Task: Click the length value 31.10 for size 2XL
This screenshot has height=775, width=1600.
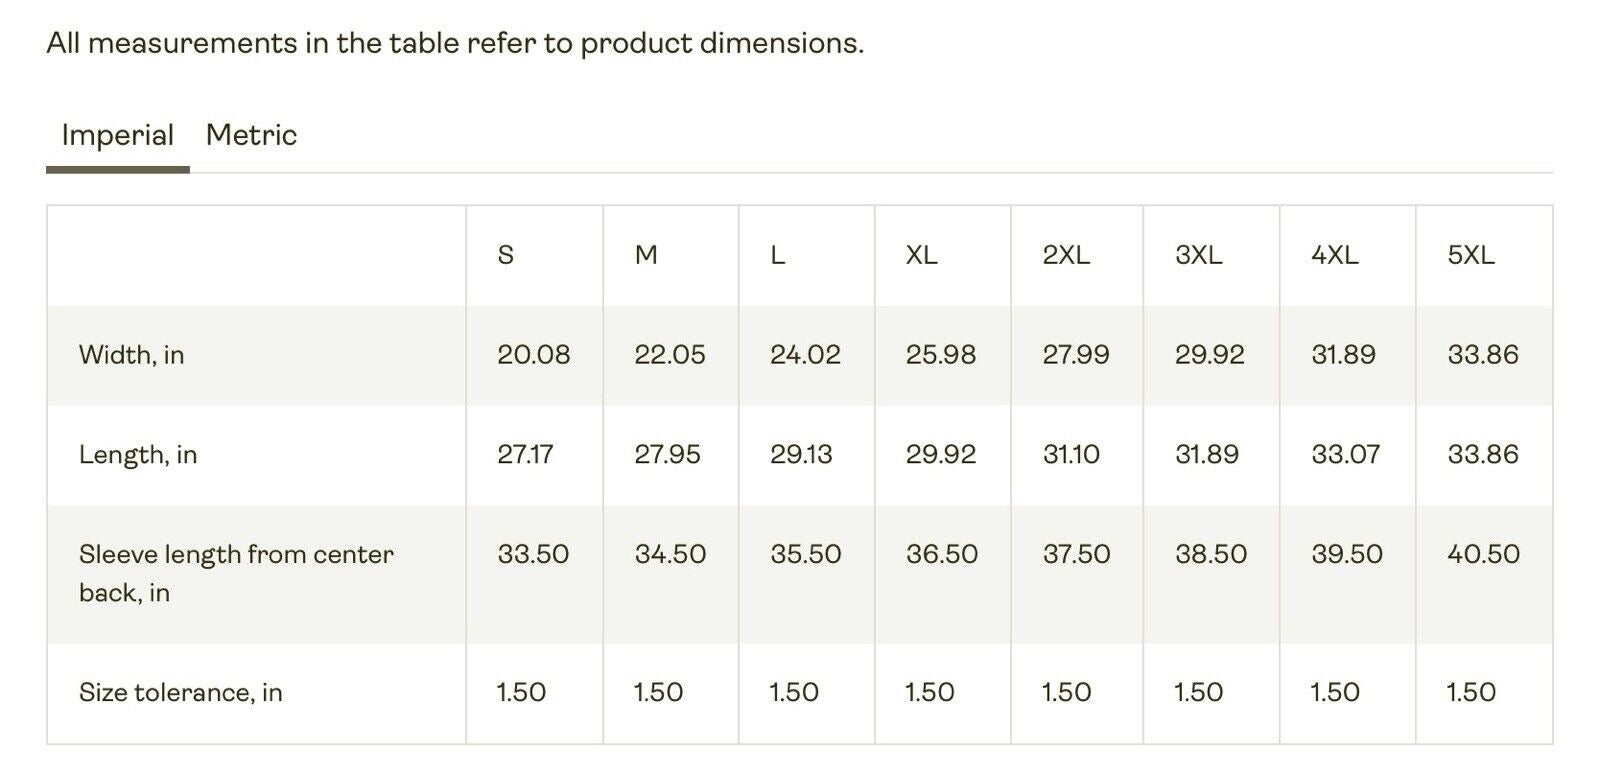Action: point(1070,455)
